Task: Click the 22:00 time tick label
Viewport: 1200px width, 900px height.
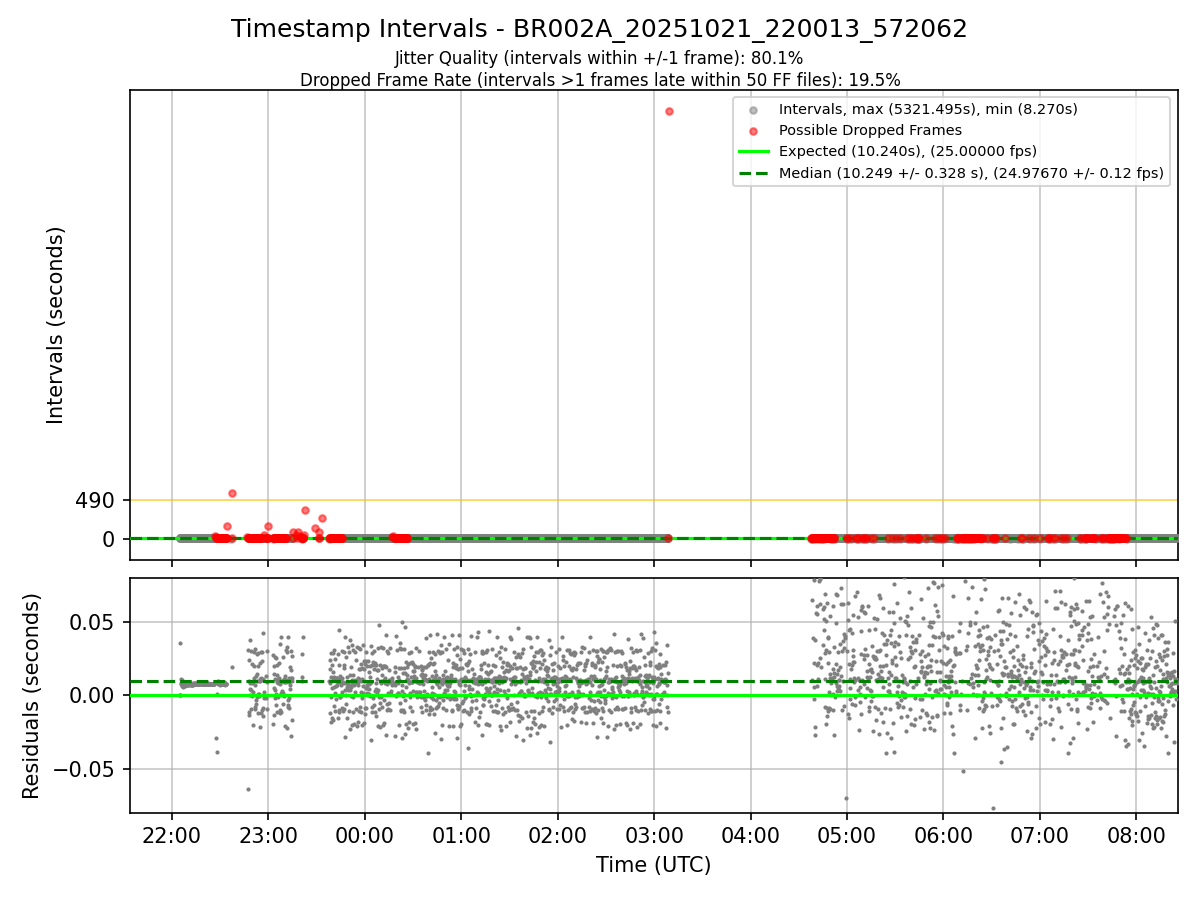Action: [172, 836]
